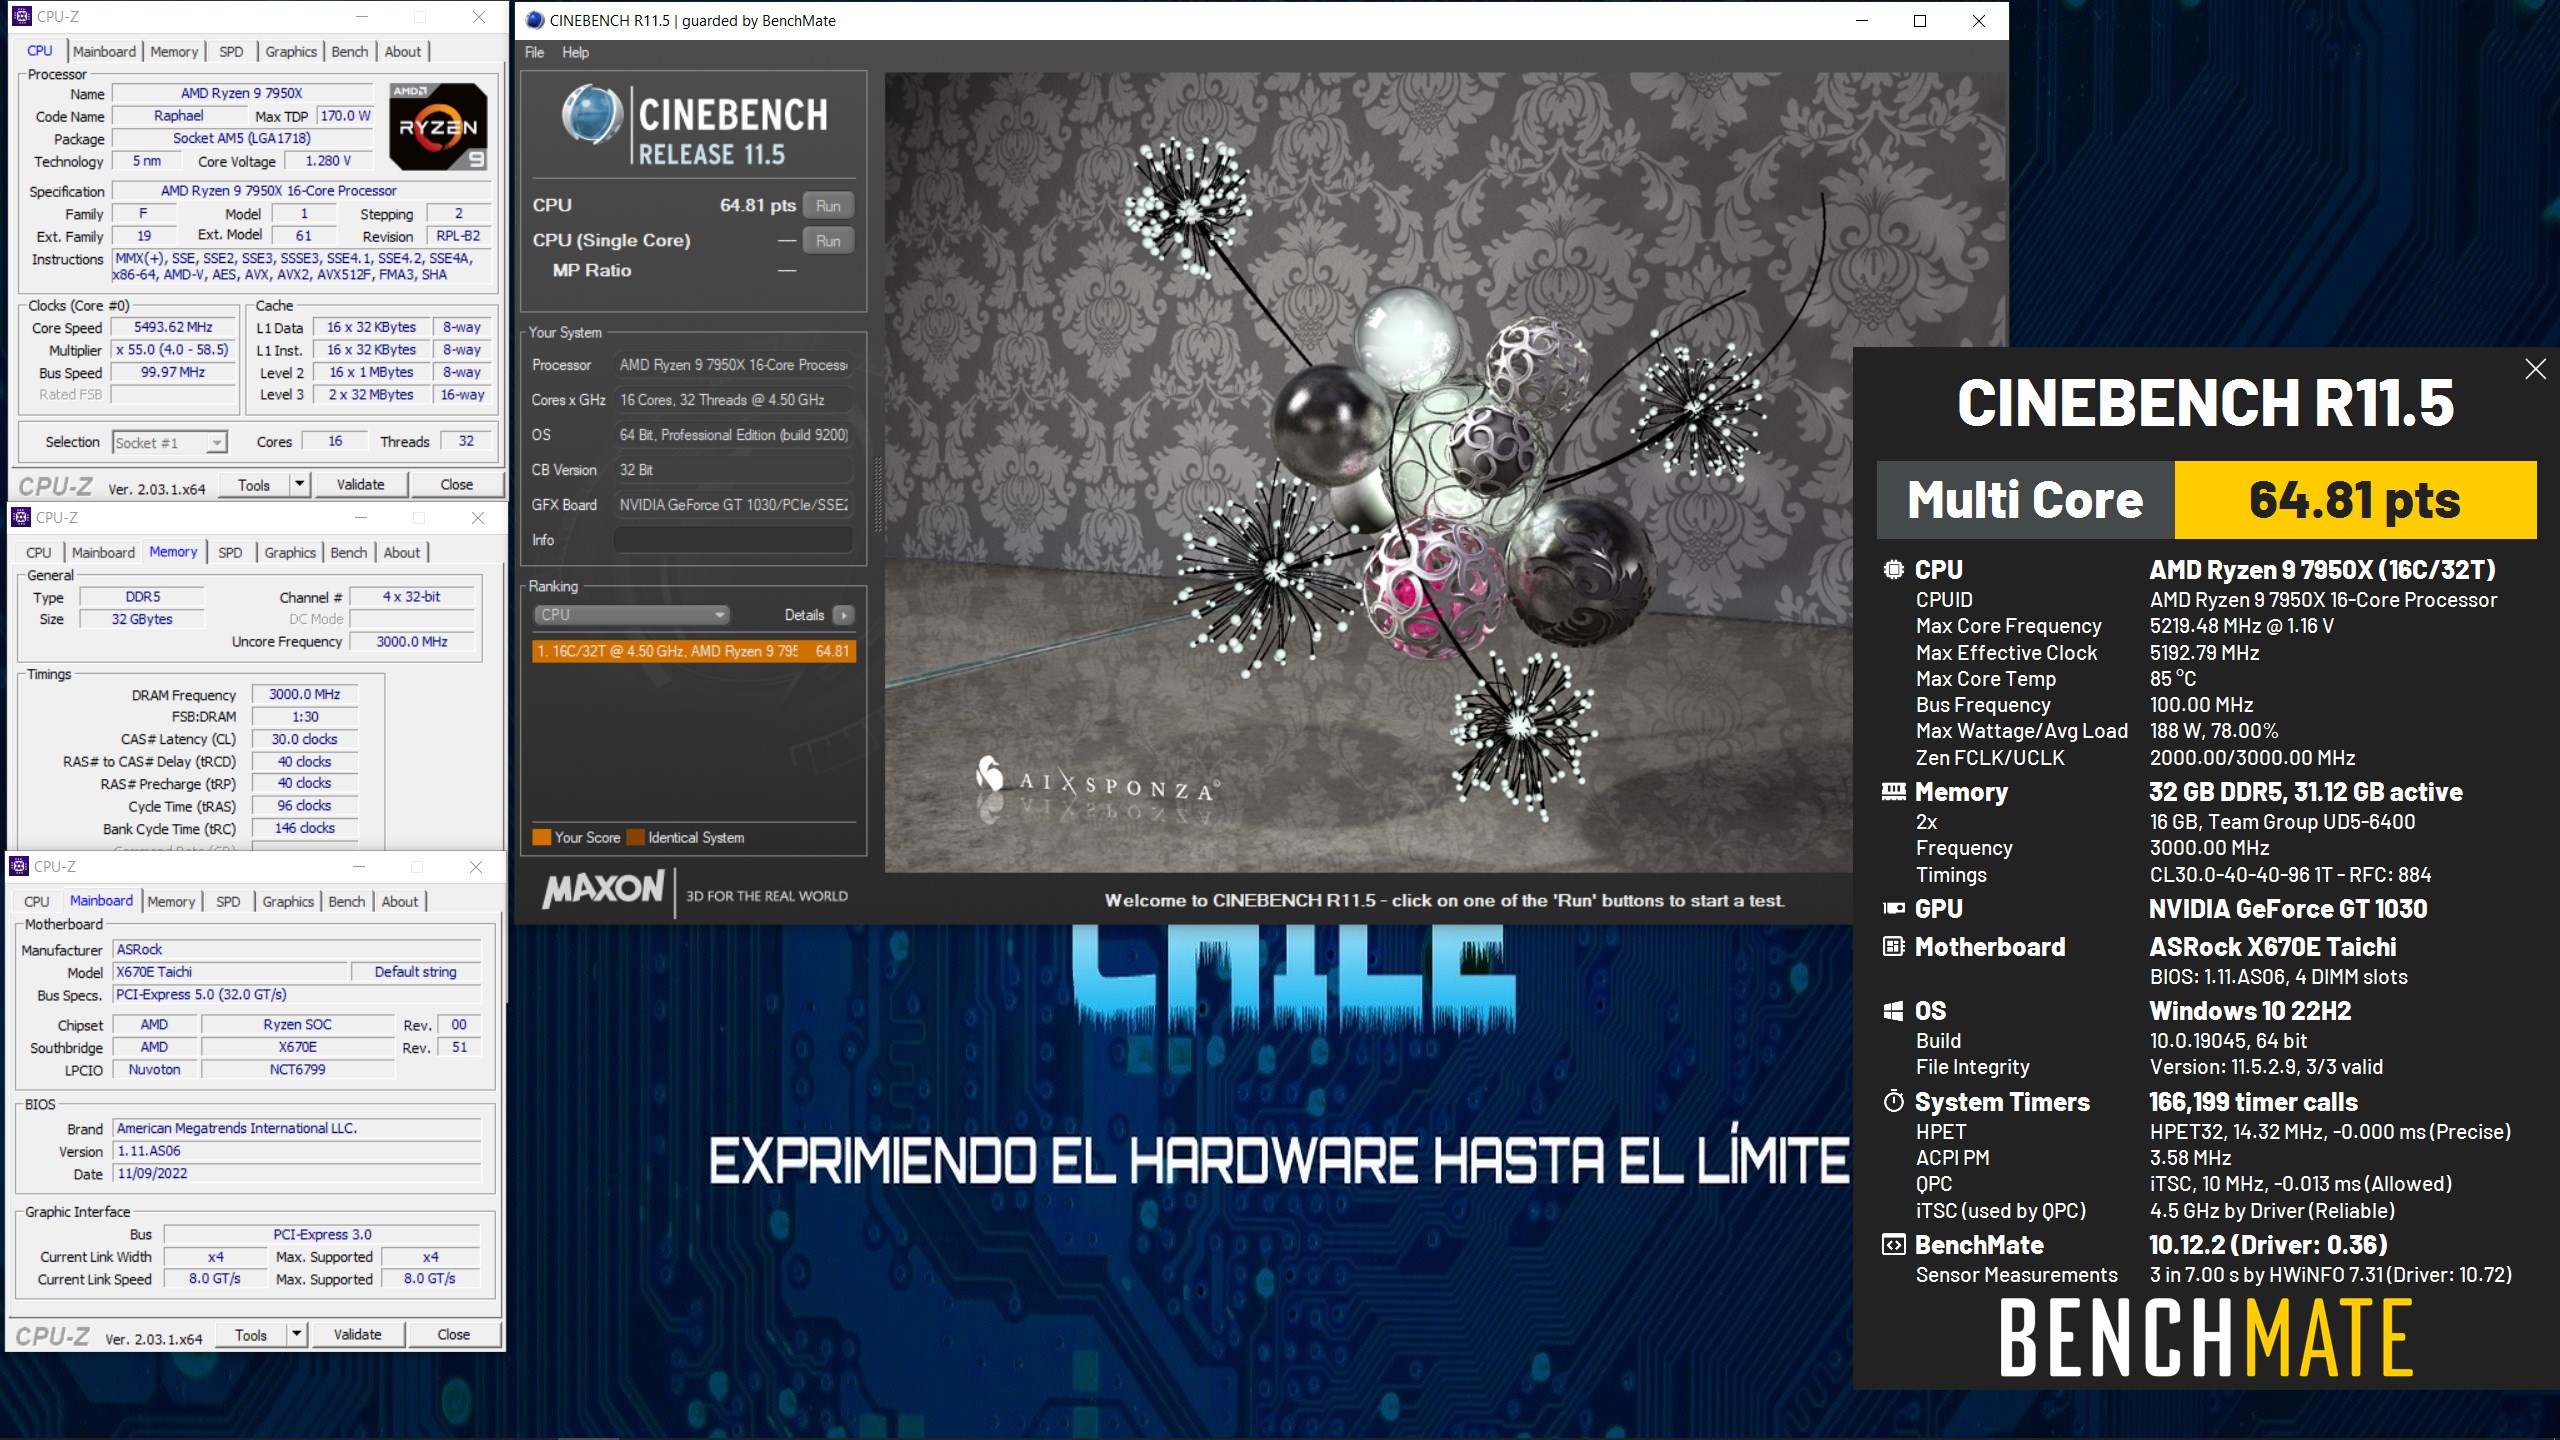Open the Tools dropdown arrow in top CPU-Z window
The height and width of the screenshot is (1440, 2560).
click(x=299, y=485)
